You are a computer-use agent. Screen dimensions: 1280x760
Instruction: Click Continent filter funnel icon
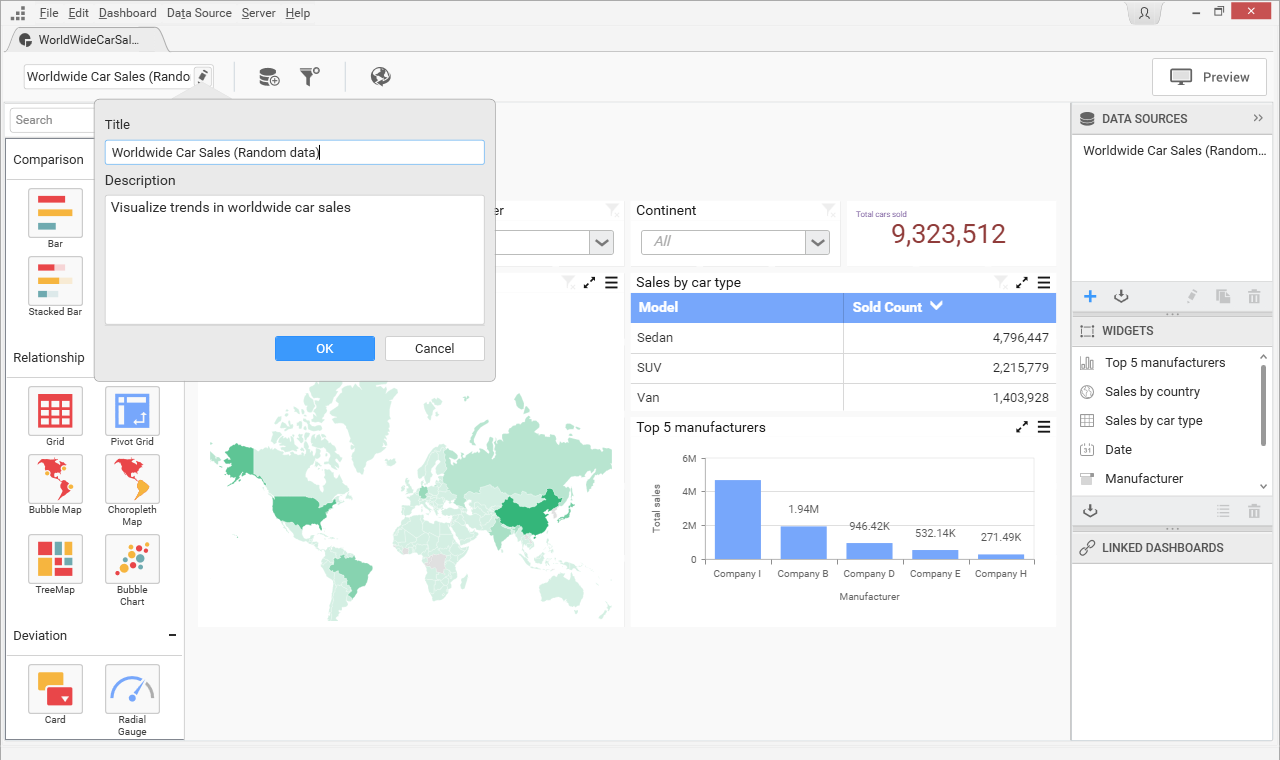[829, 209]
